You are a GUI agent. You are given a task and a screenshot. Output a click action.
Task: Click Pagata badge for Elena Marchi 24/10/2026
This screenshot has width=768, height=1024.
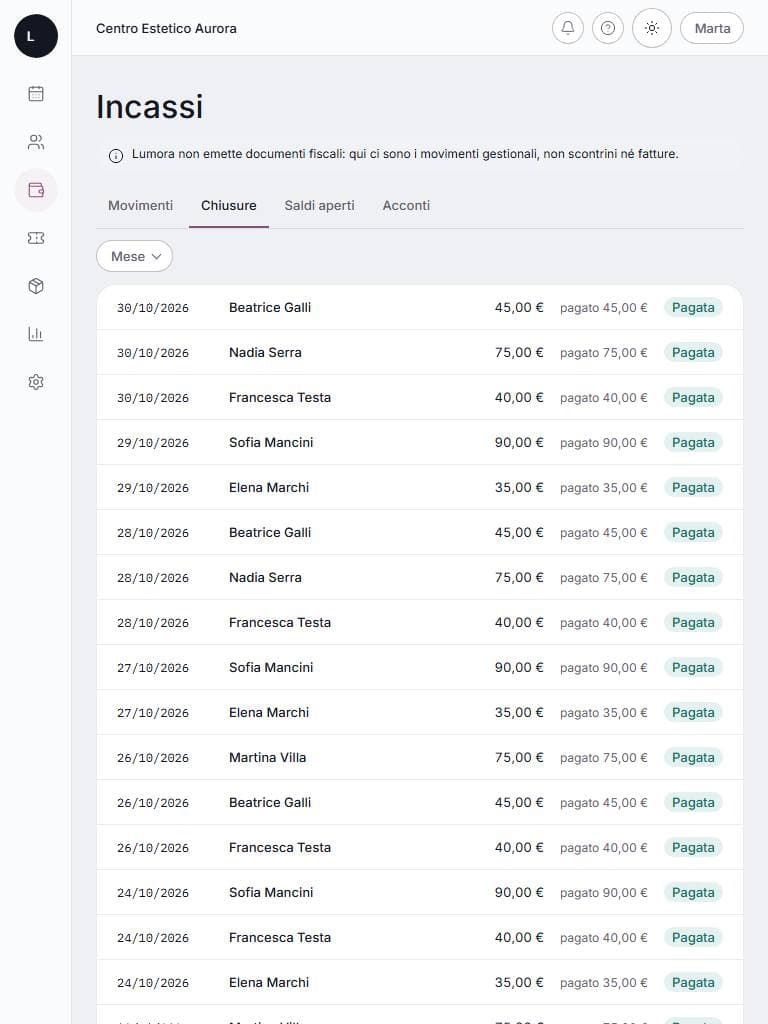click(693, 984)
